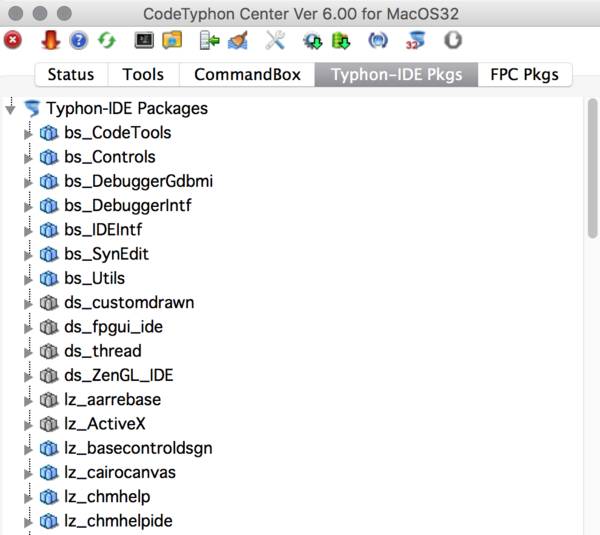Expand the bs_DebuggerIntf tree node
600x535 pixels.
pos(28,206)
